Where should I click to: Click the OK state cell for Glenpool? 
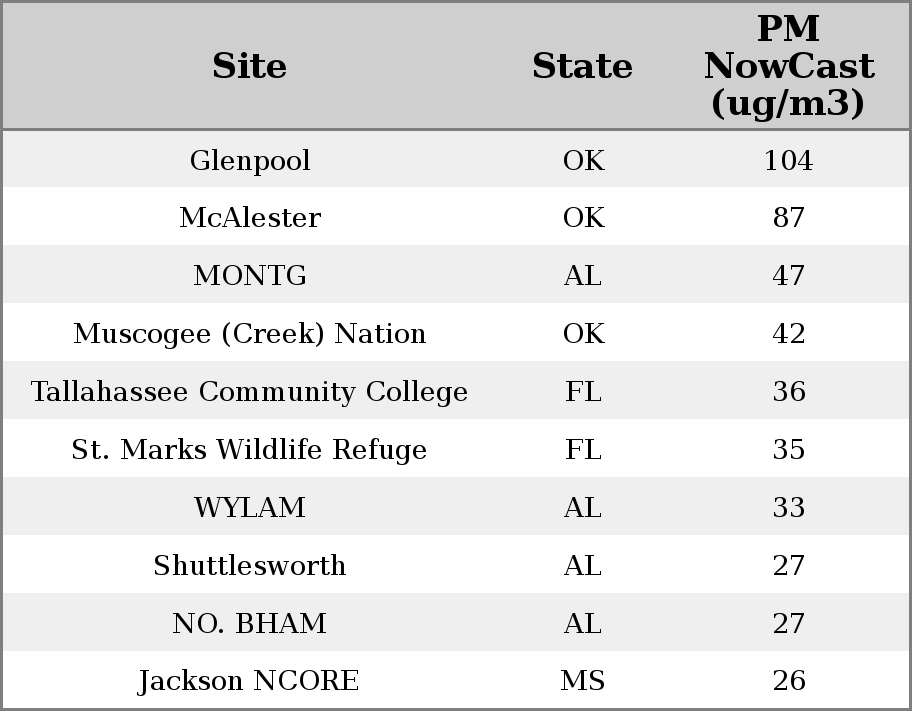click(583, 160)
